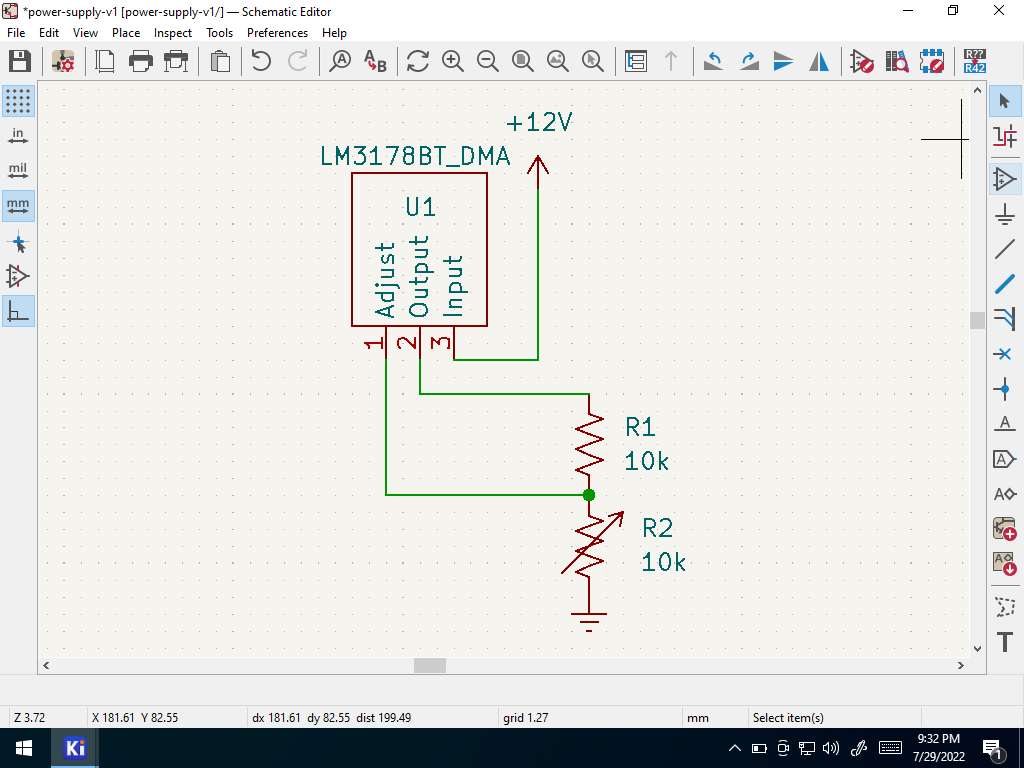Open the Place menu

pos(126,33)
